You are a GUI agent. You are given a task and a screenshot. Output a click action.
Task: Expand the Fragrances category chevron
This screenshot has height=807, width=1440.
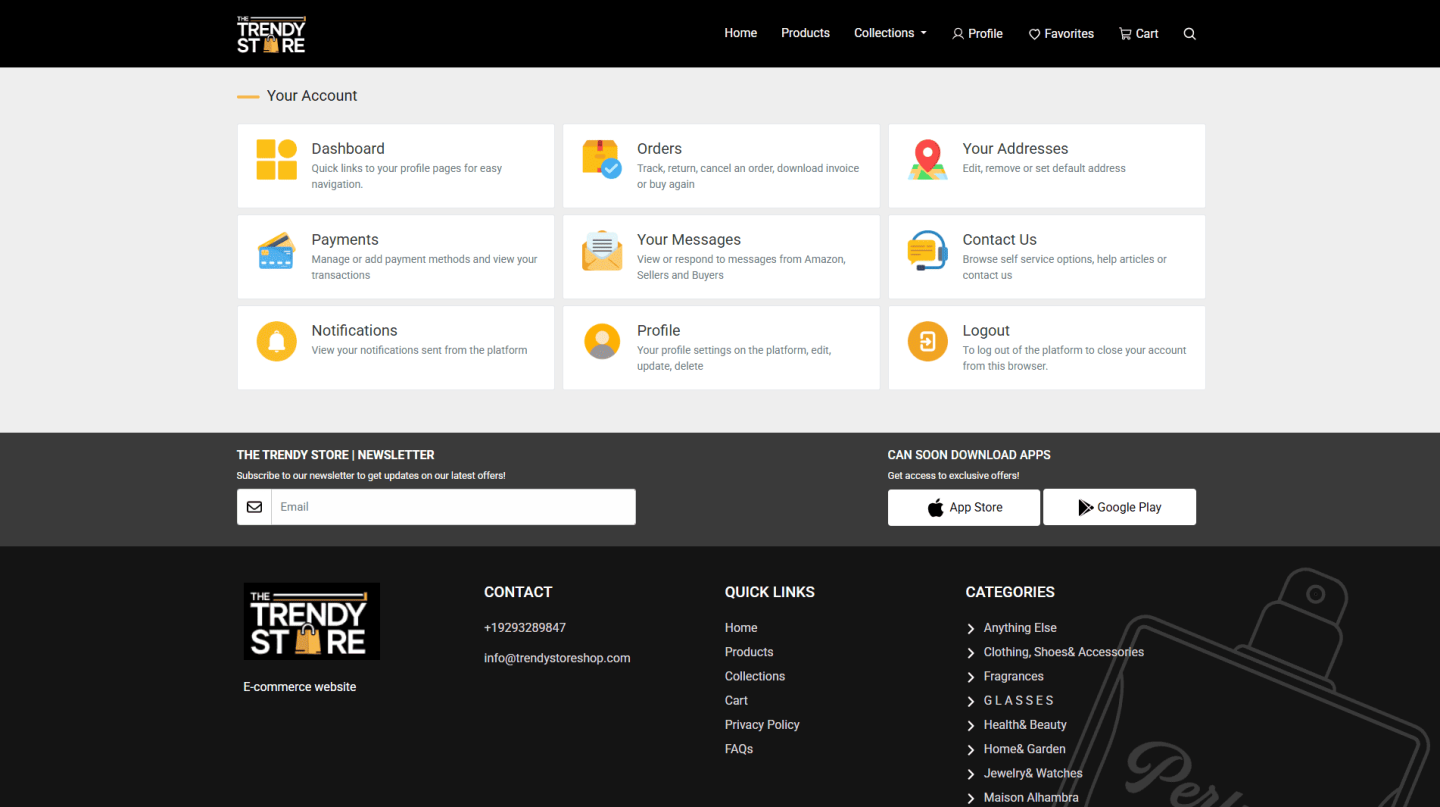tap(971, 677)
